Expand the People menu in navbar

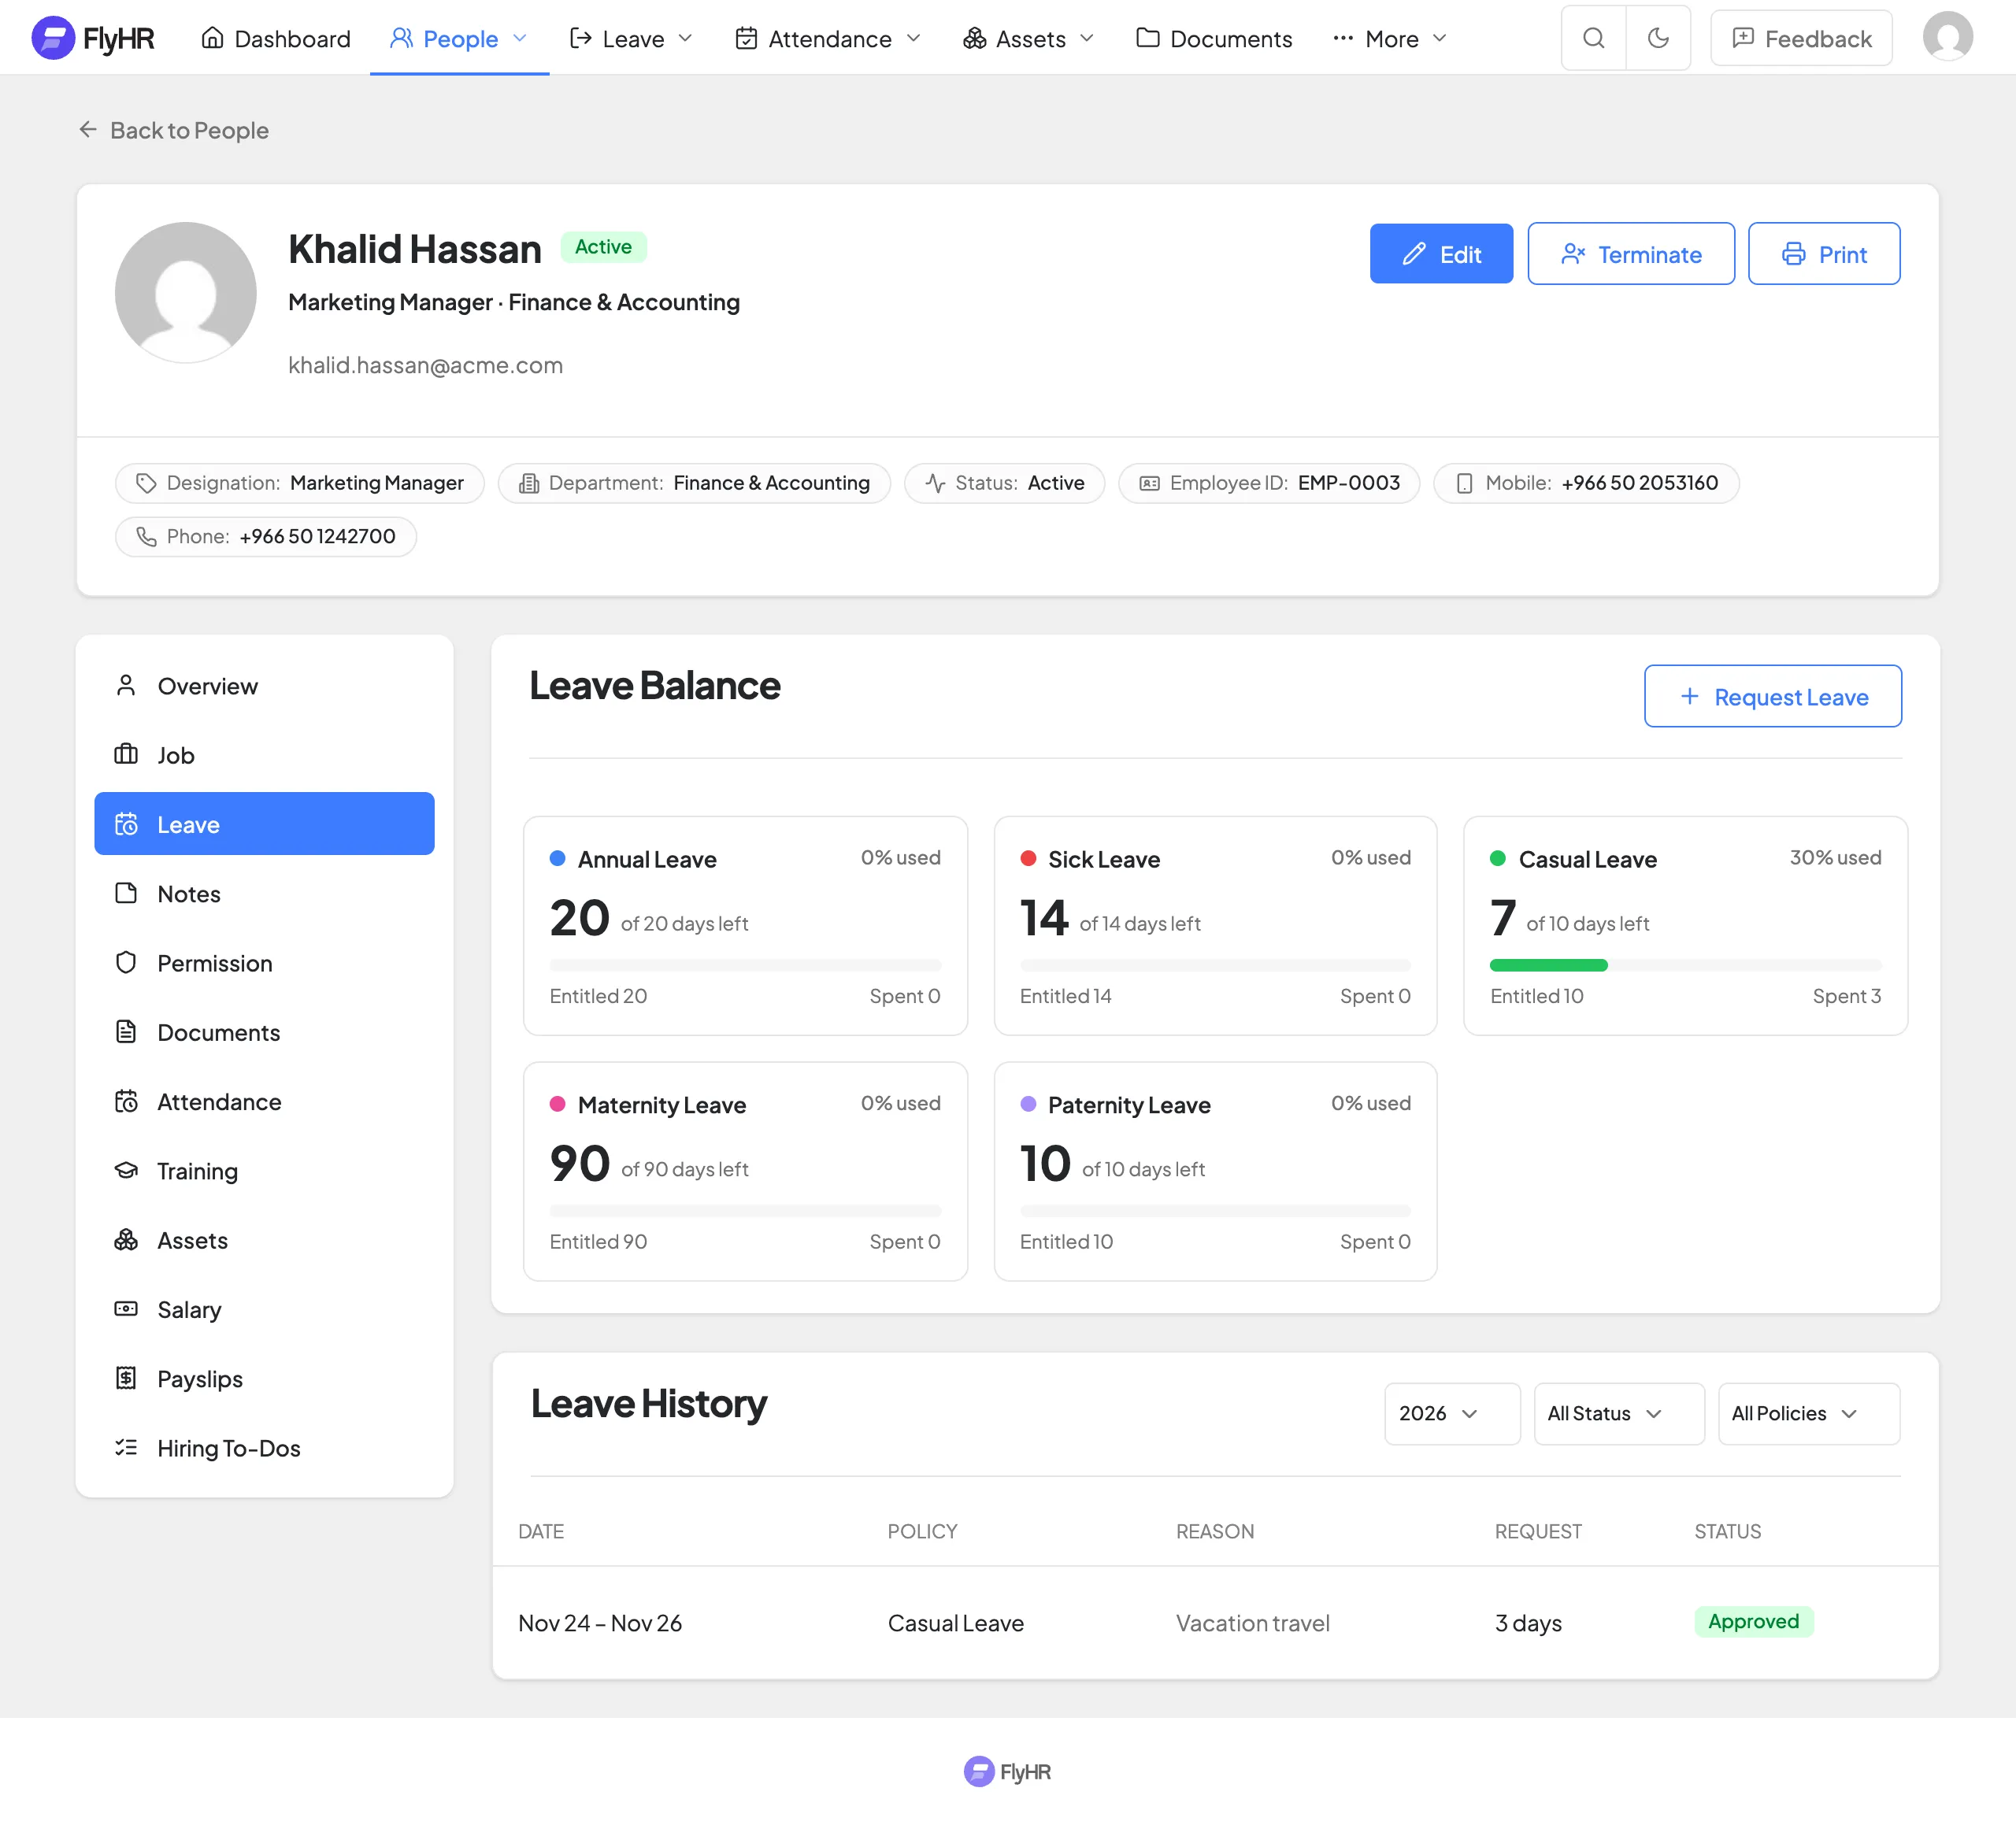[459, 38]
